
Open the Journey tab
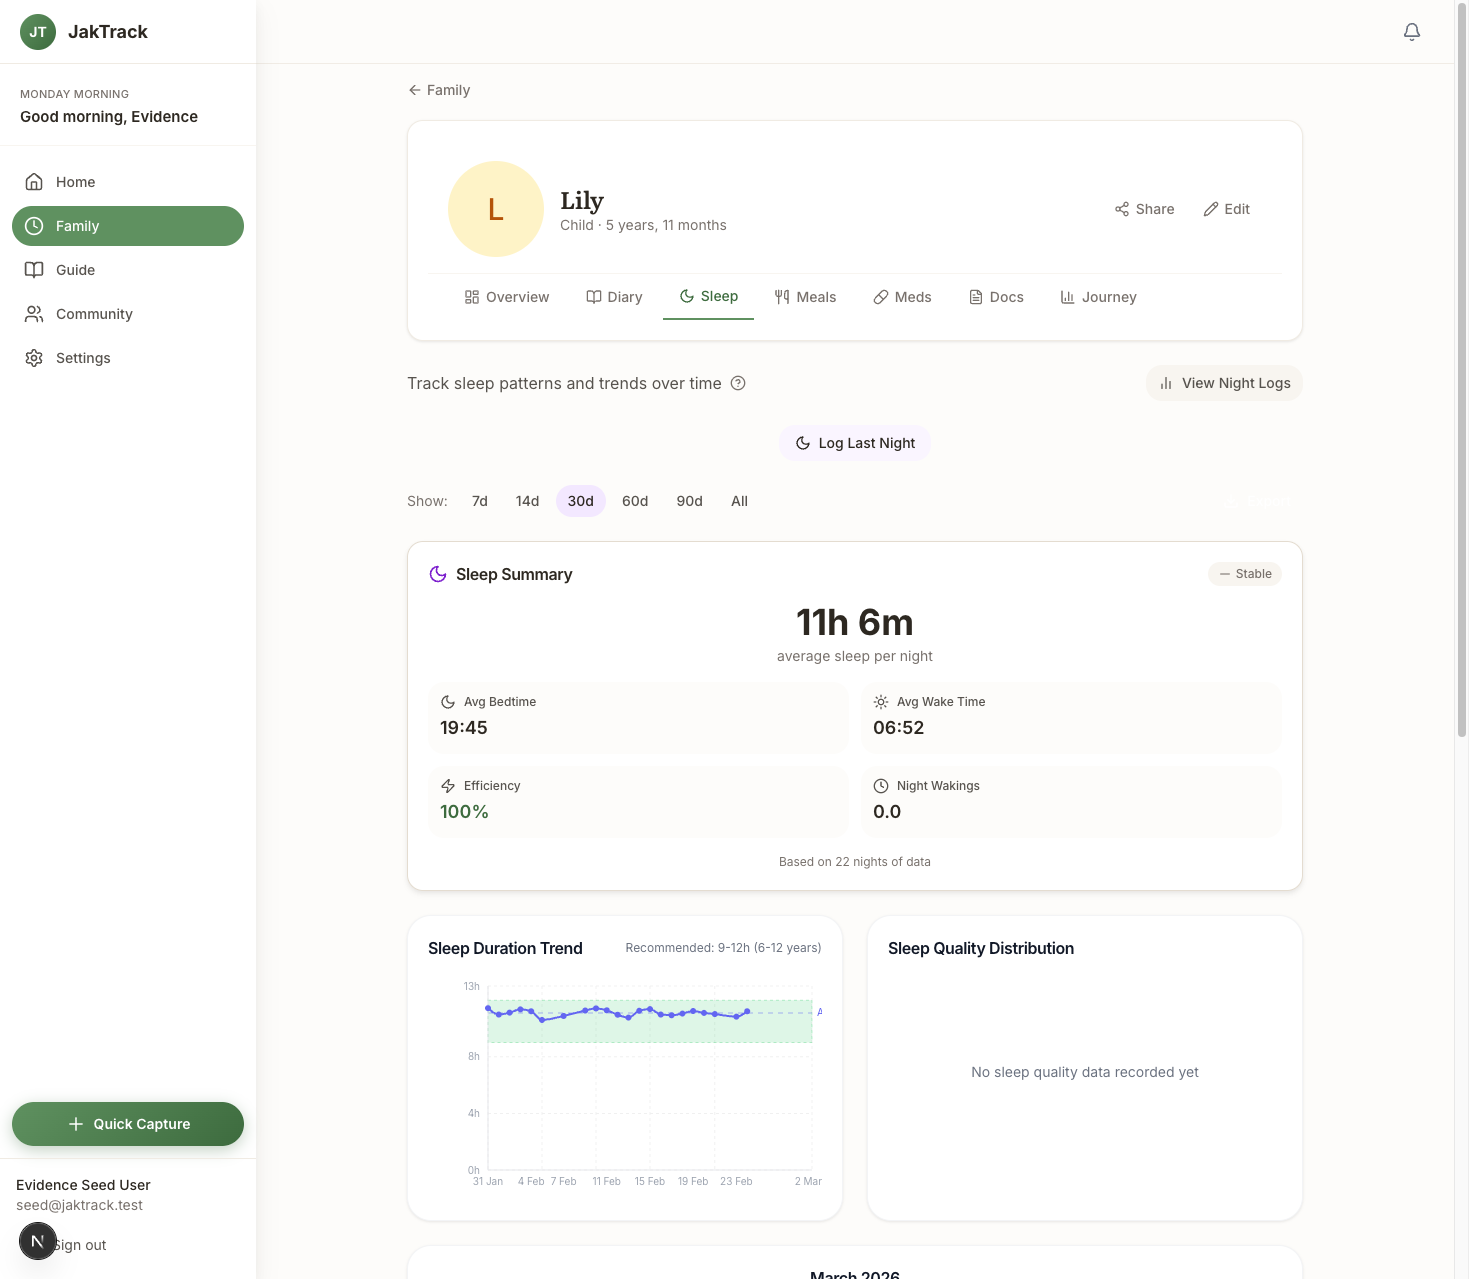(x=1098, y=297)
